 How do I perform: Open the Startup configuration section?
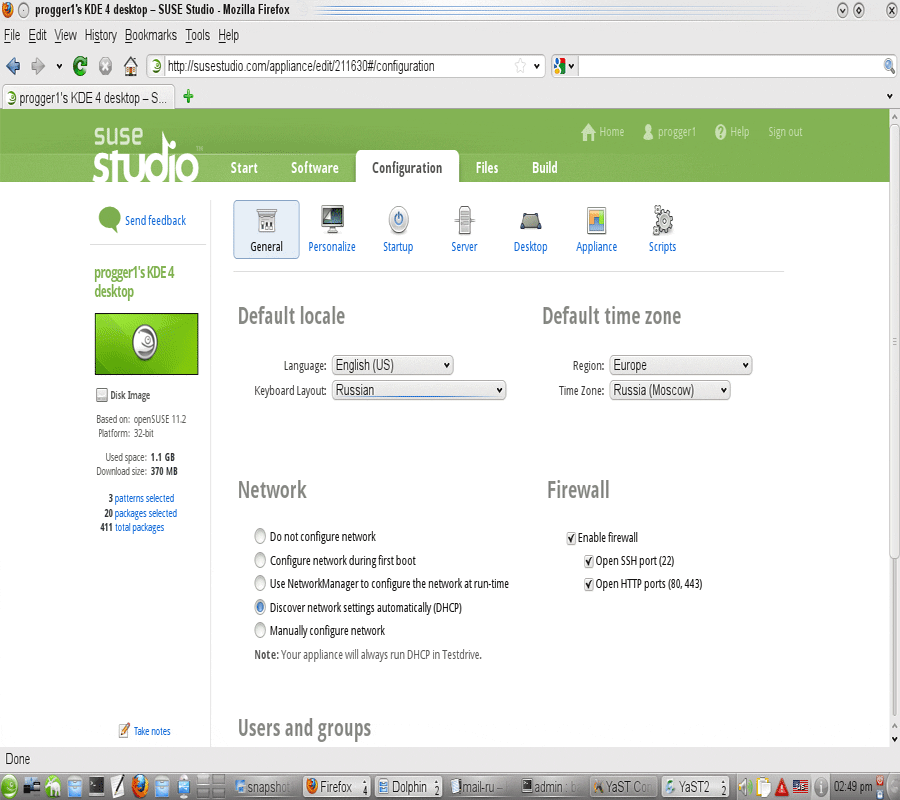coord(398,230)
